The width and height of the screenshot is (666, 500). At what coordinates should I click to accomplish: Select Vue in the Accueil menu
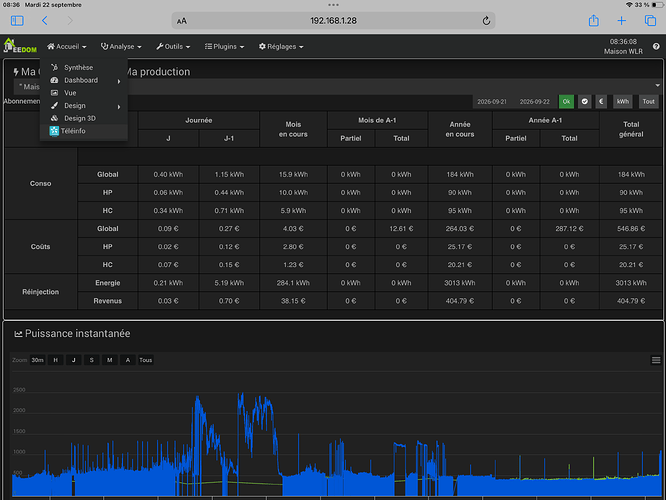pyautogui.click(x=70, y=93)
